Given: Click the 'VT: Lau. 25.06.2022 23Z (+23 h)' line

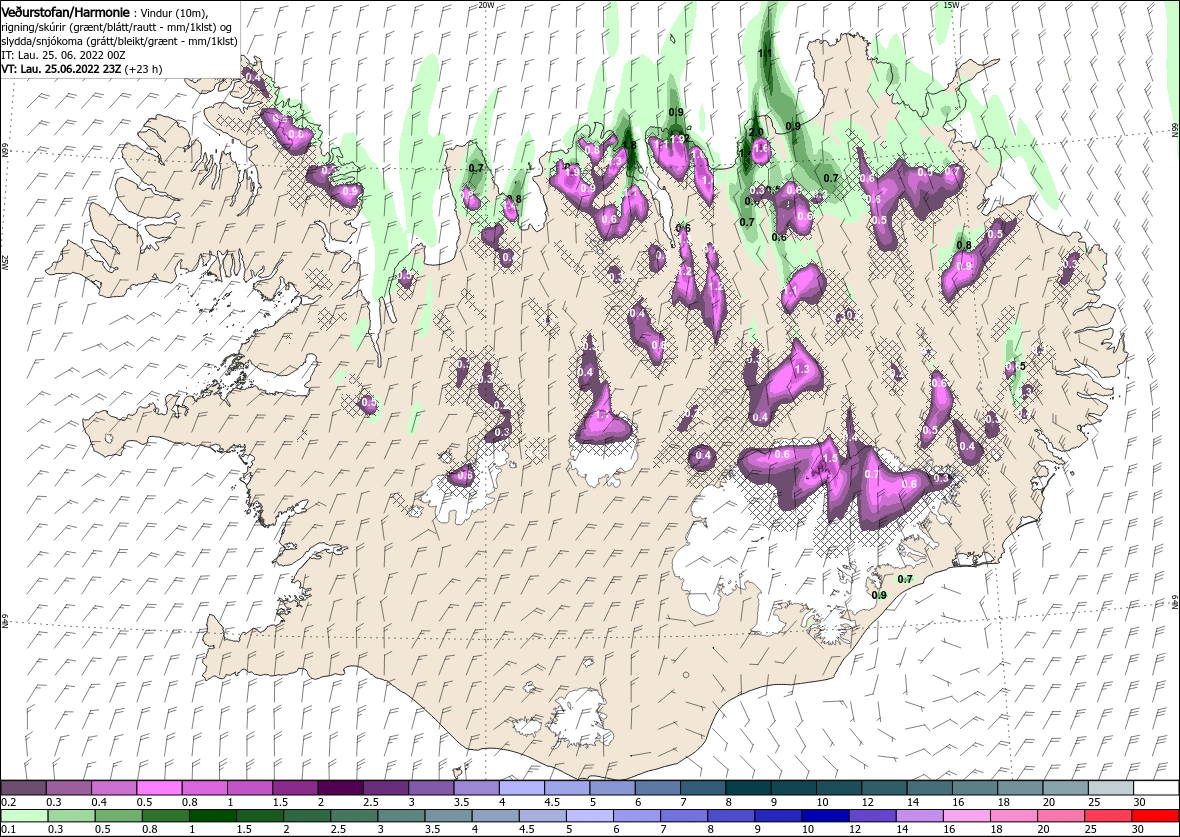Looking at the screenshot, I should click(x=82, y=68).
